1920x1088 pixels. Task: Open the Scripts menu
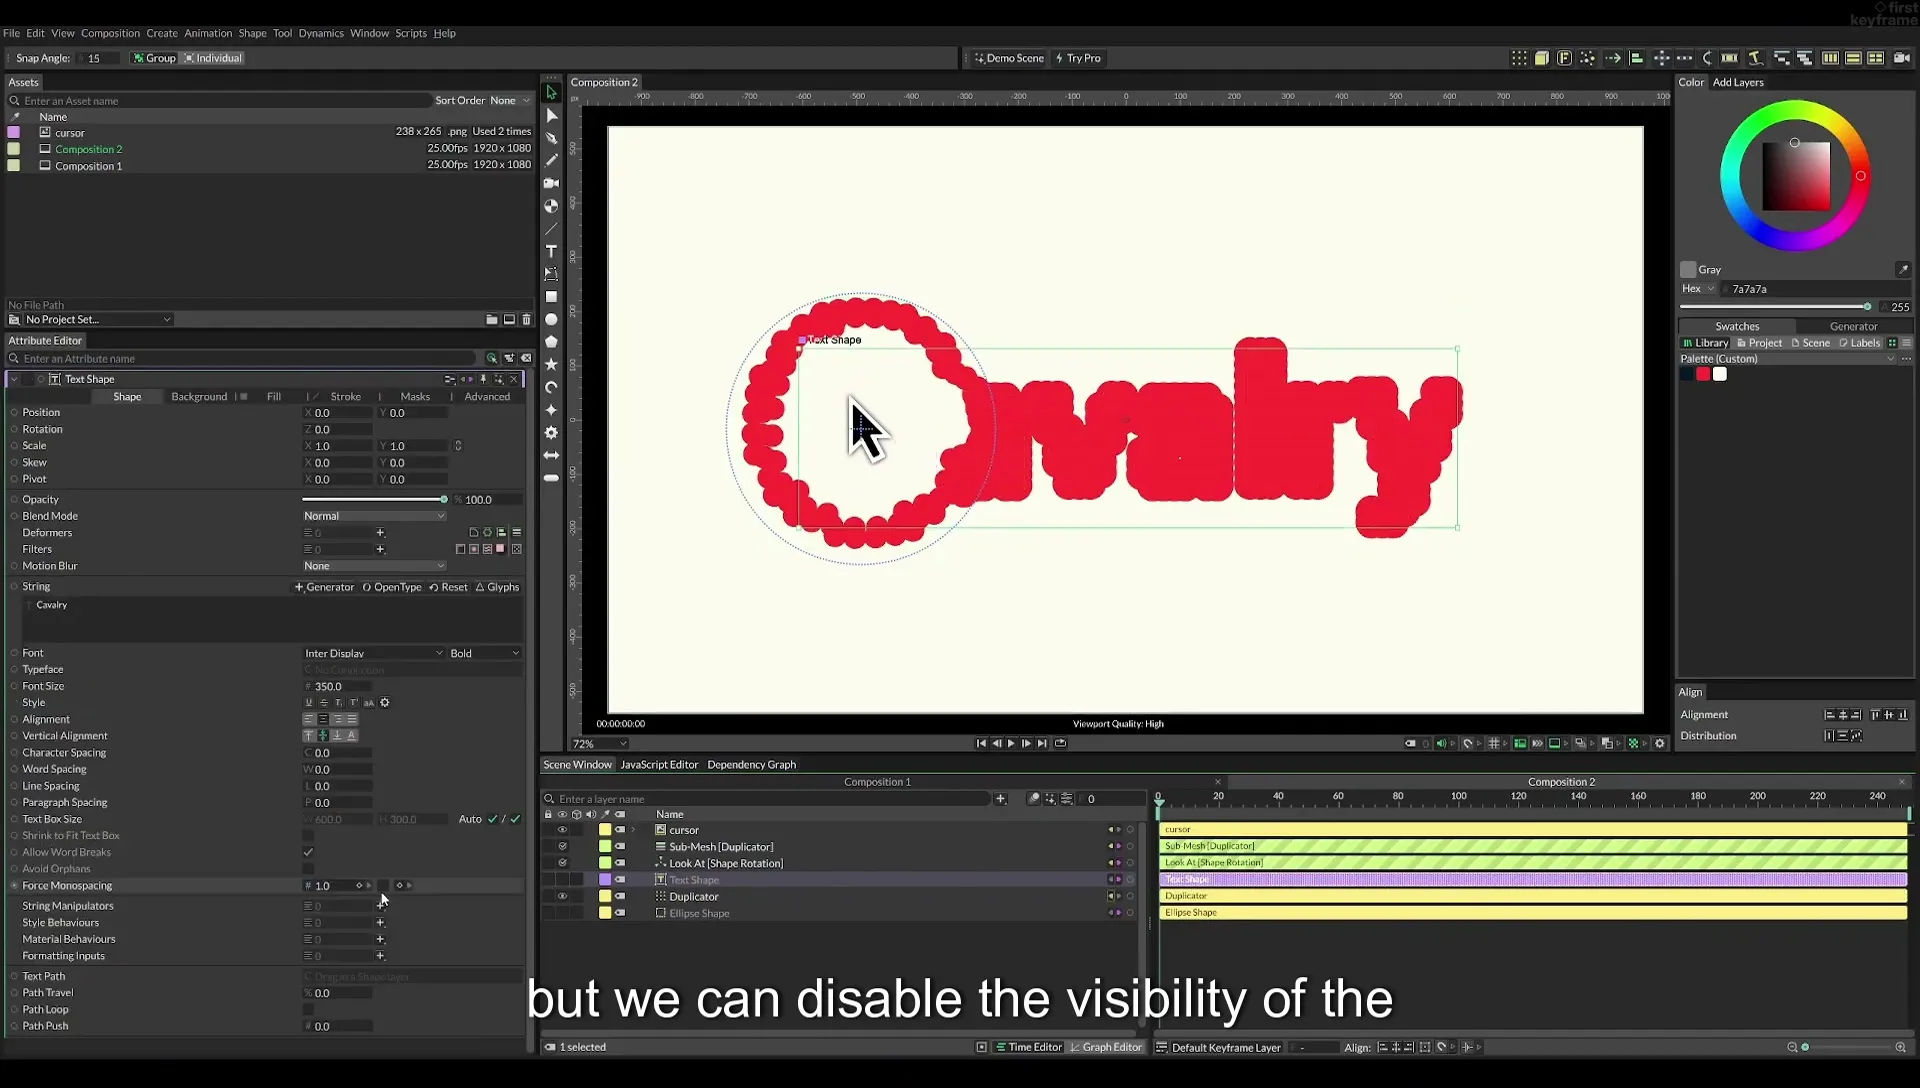pyautogui.click(x=410, y=33)
